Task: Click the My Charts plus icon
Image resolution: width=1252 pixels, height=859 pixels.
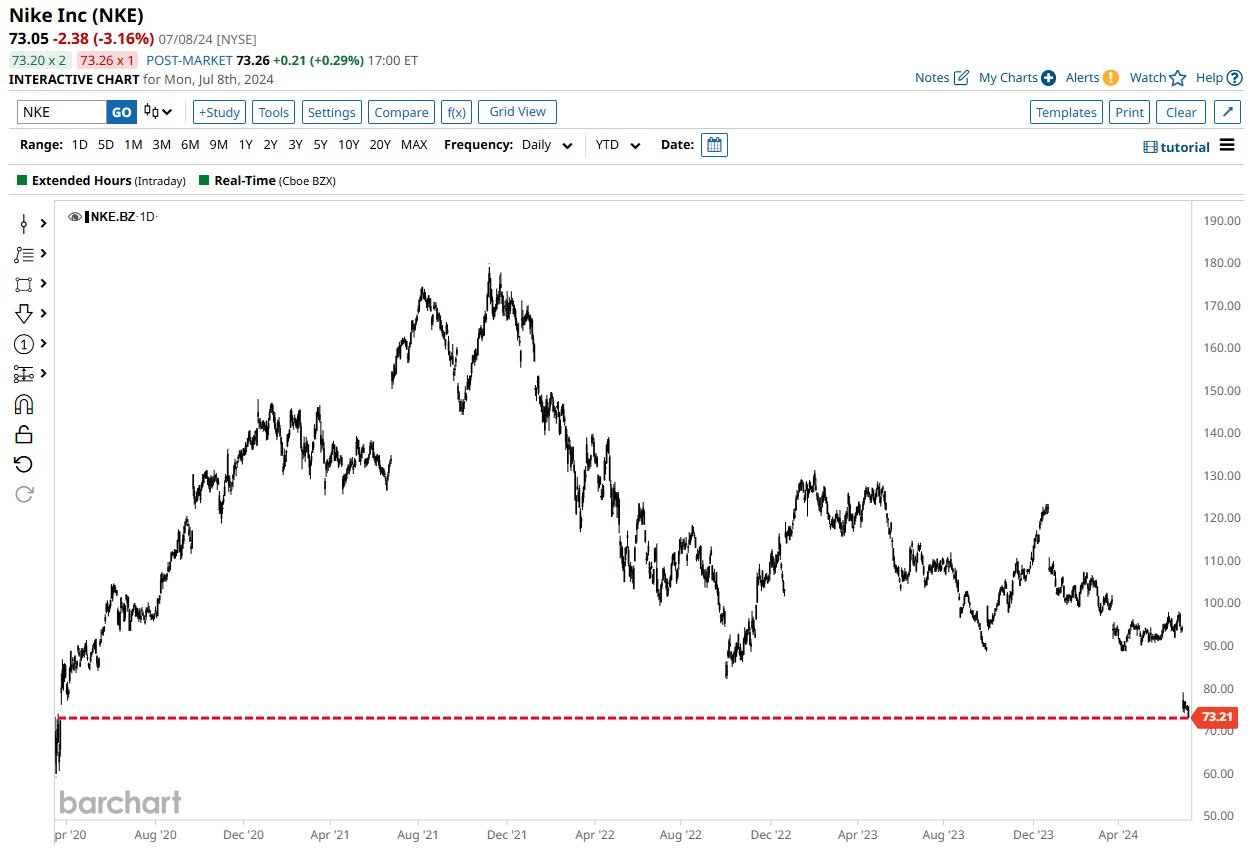Action: tap(1048, 78)
